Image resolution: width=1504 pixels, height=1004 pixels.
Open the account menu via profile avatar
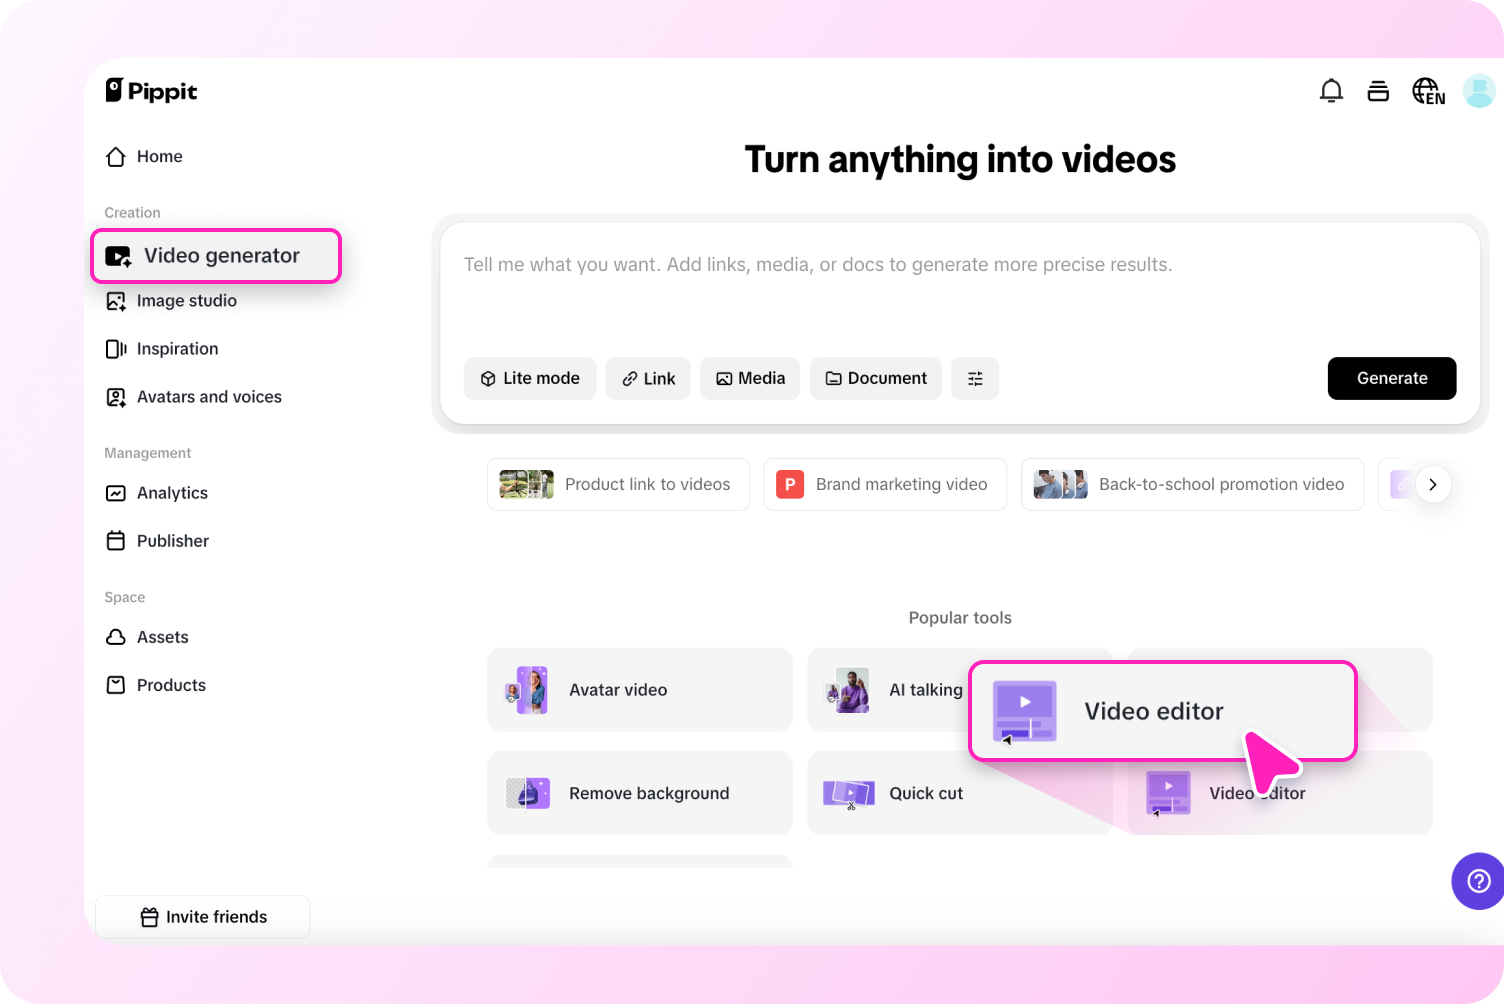click(x=1479, y=90)
